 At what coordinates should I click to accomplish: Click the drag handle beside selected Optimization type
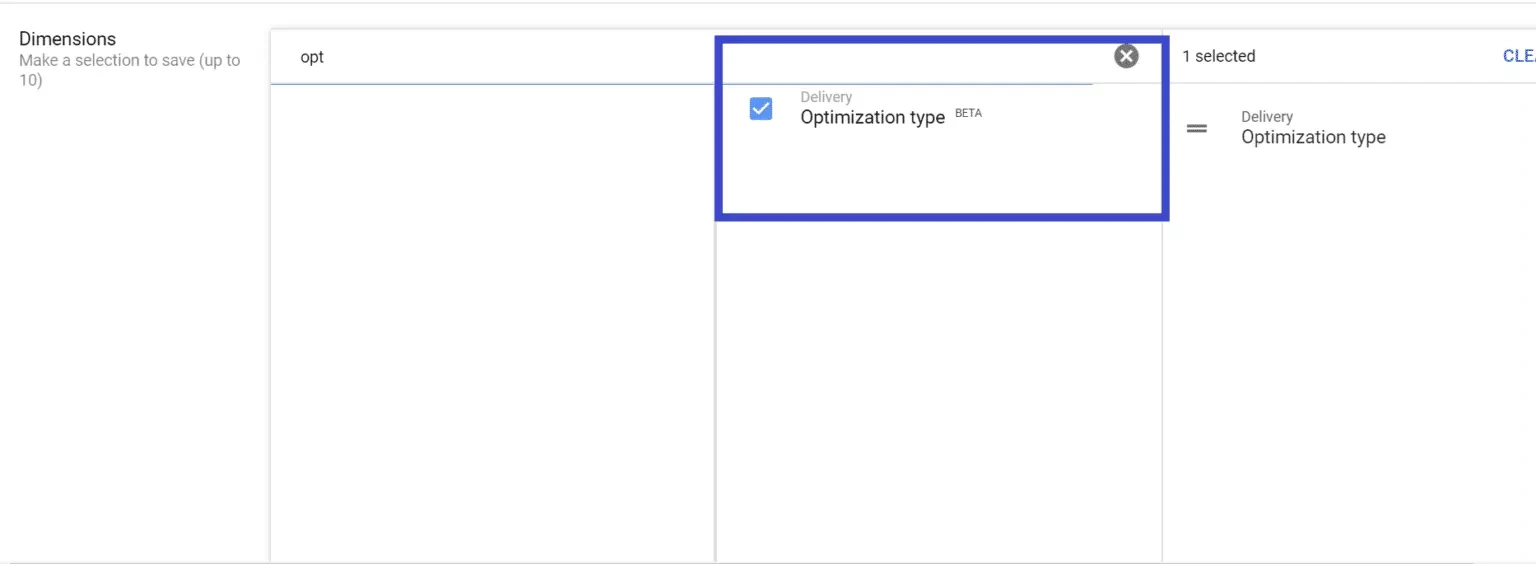(1196, 129)
